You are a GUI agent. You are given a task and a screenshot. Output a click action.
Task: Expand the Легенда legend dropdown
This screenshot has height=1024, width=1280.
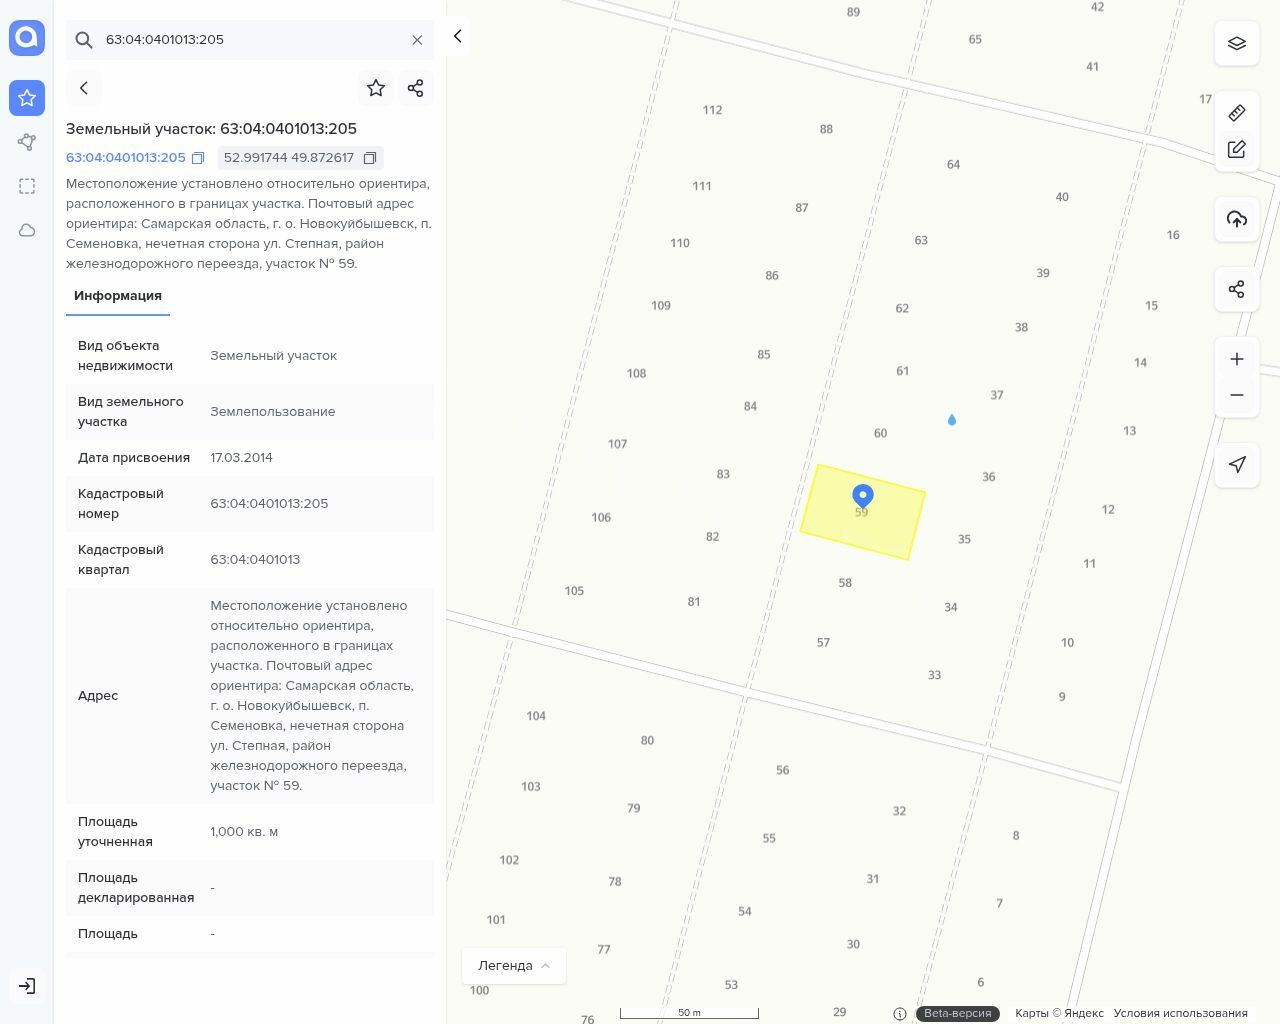tap(514, 965)
